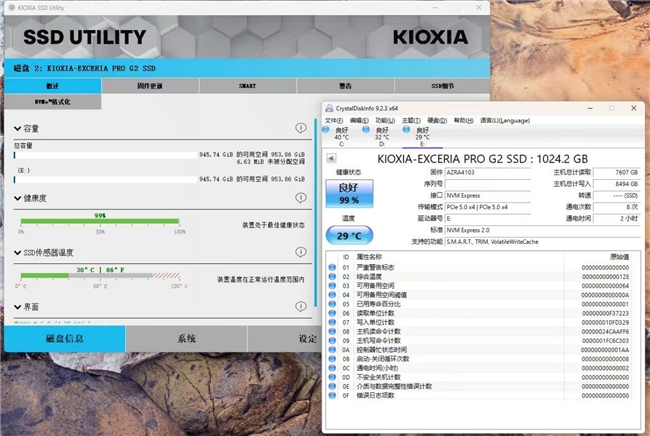Open info icon for the 健康度 section
This screenshot has height=436, width=650.
tap(301, 198)
